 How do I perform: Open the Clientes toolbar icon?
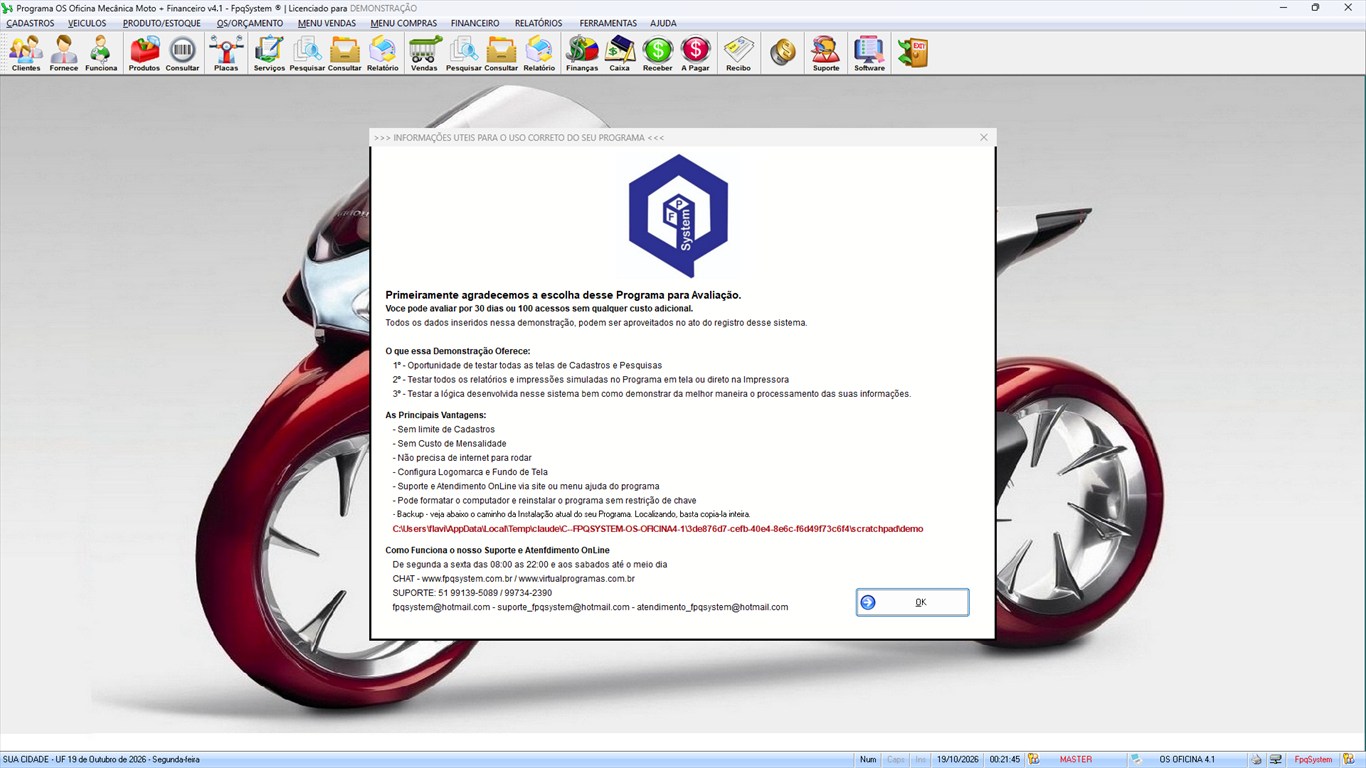click(x=26, y=53)
